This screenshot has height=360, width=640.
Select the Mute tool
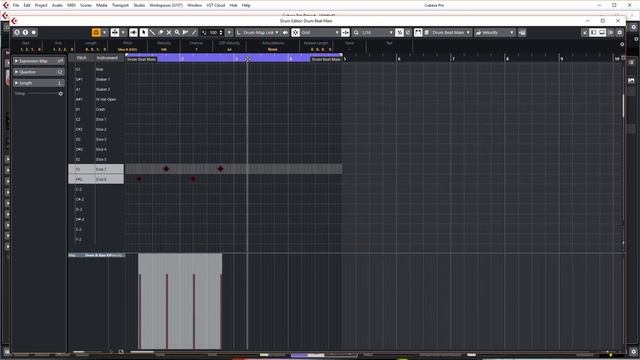coord(169,32)
